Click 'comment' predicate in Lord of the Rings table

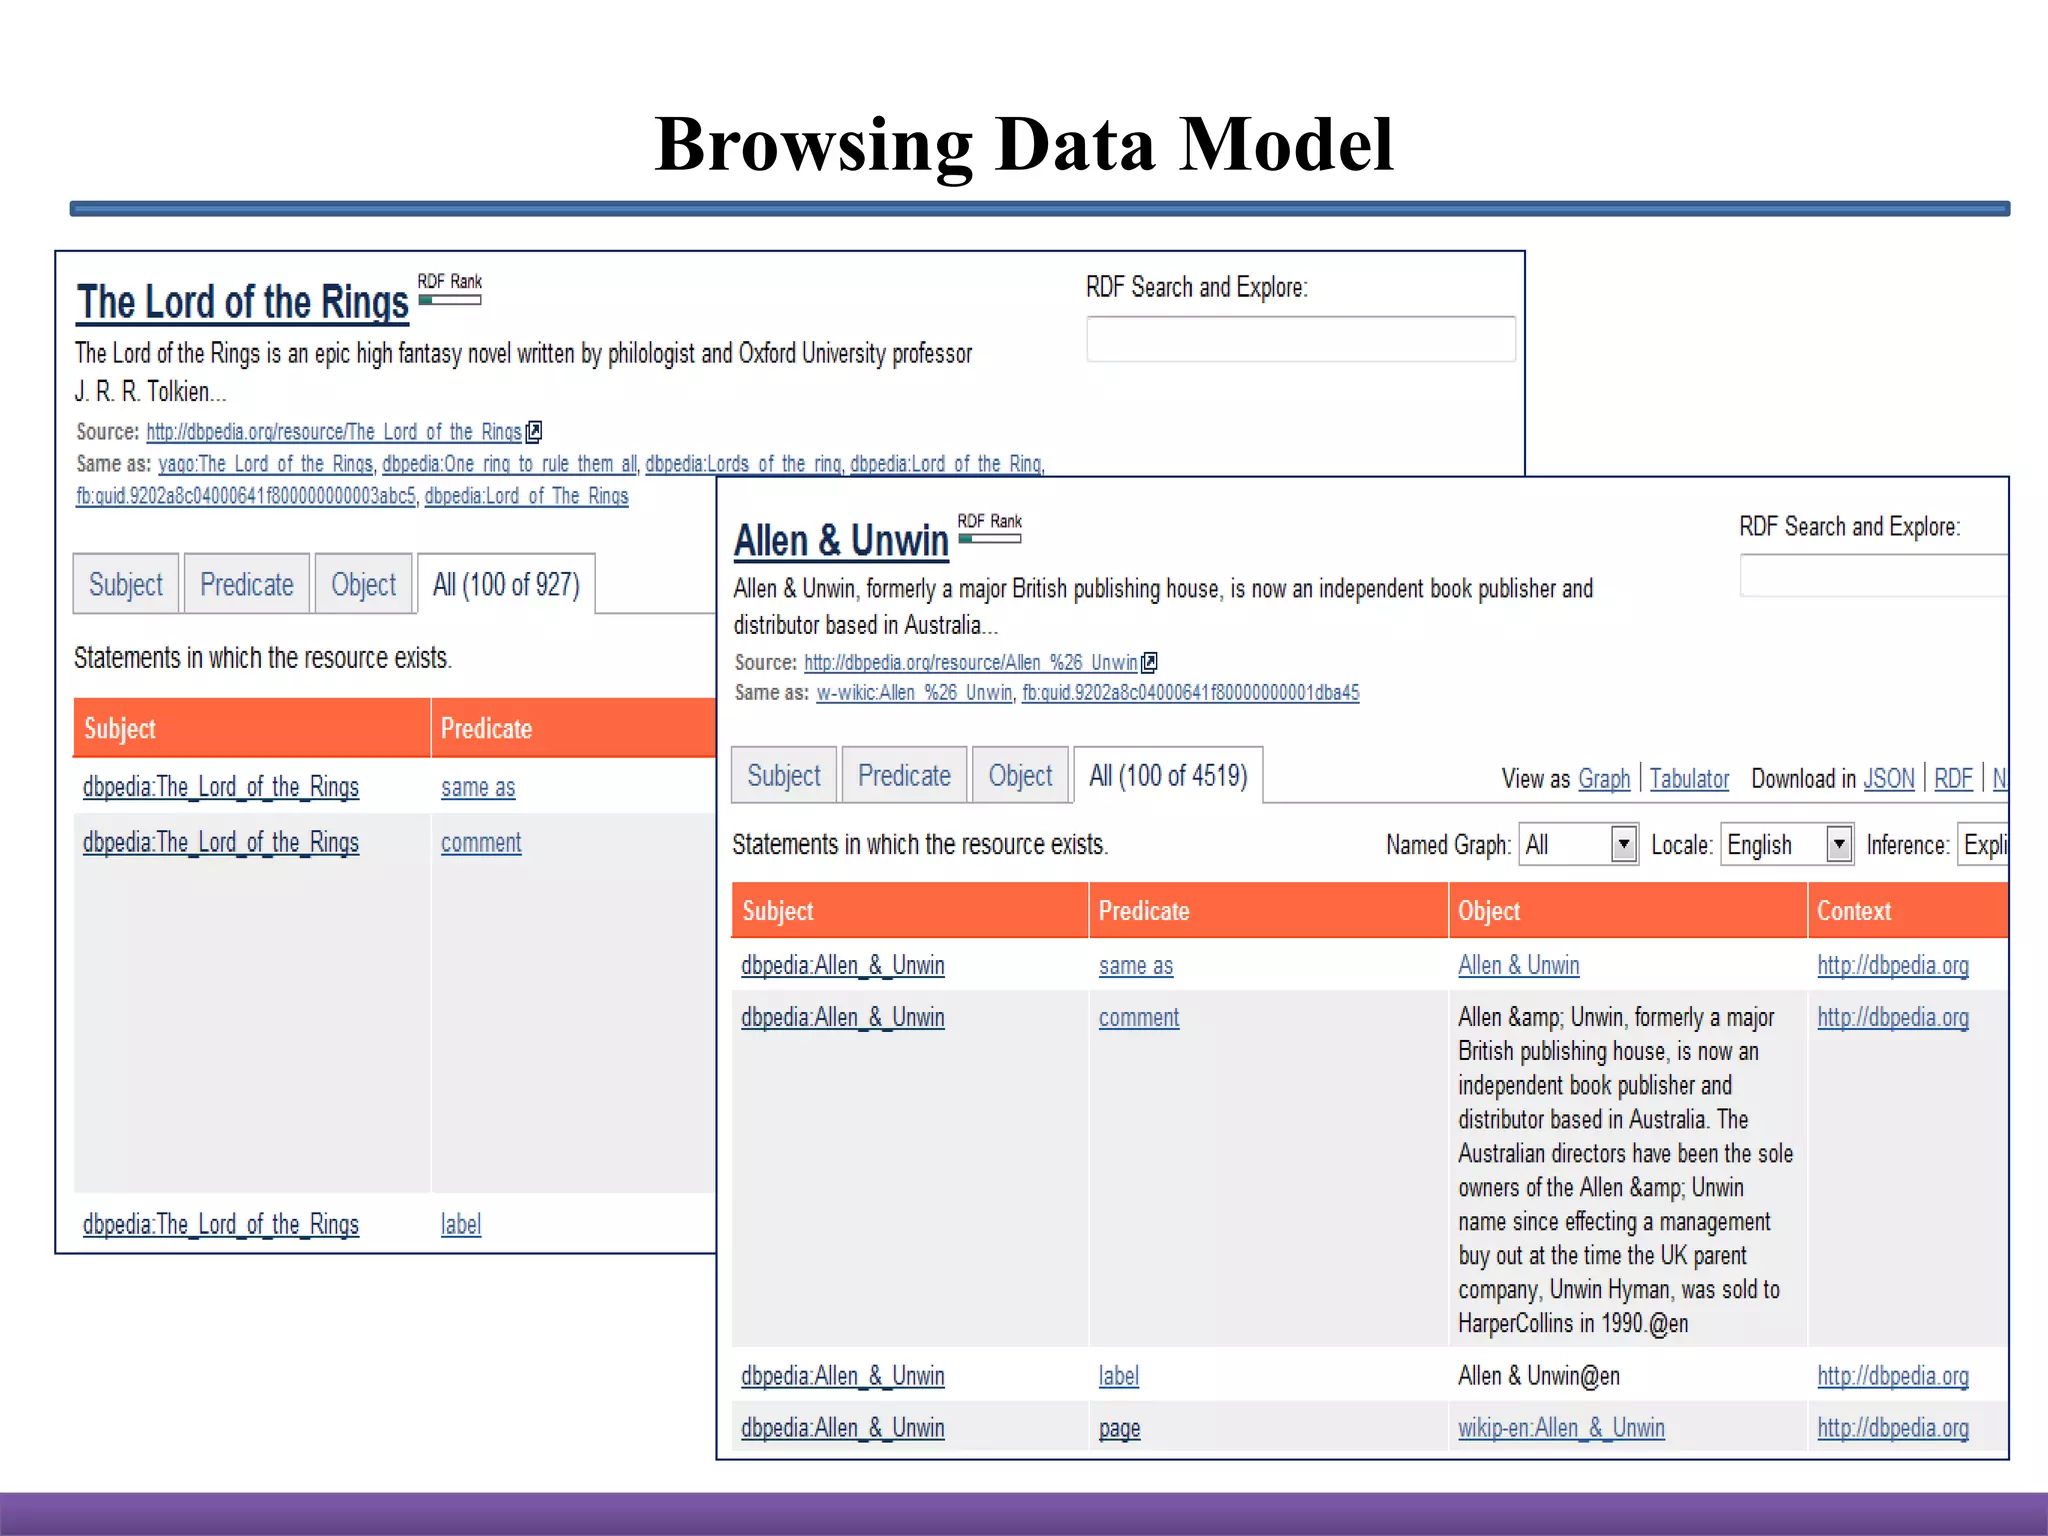[481, 843]
